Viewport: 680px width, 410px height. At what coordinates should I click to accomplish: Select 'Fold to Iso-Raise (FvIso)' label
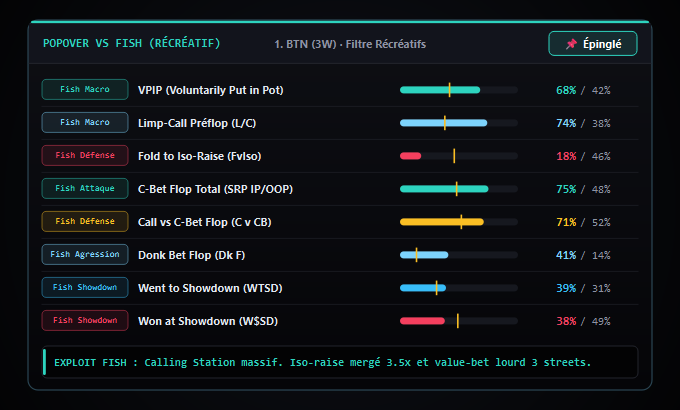coord(199,156)
